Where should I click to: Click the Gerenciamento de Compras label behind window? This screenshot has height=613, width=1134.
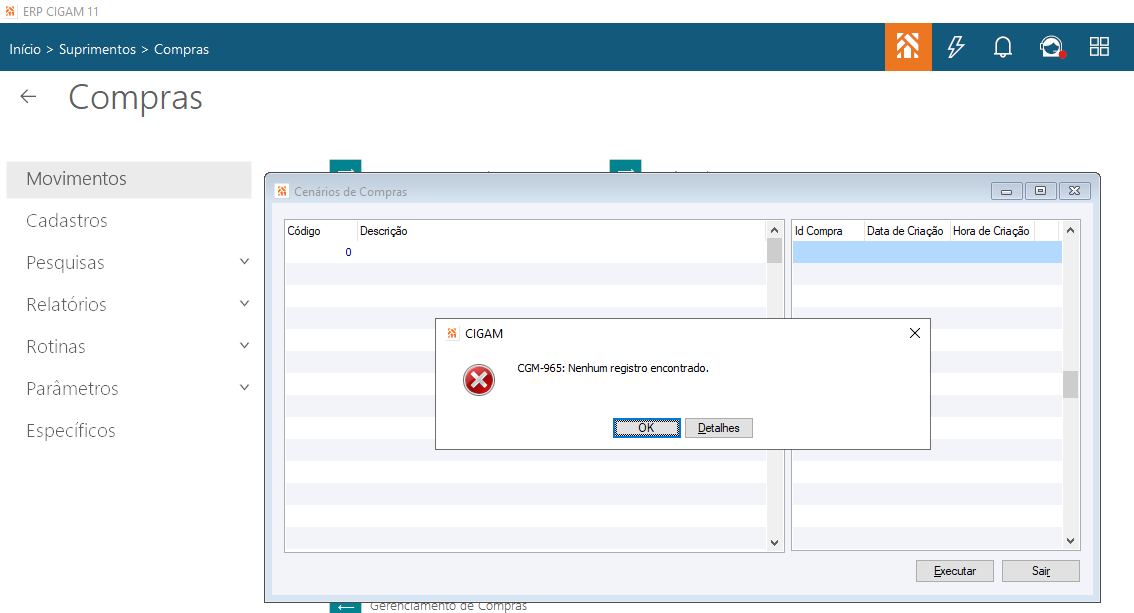448,606
